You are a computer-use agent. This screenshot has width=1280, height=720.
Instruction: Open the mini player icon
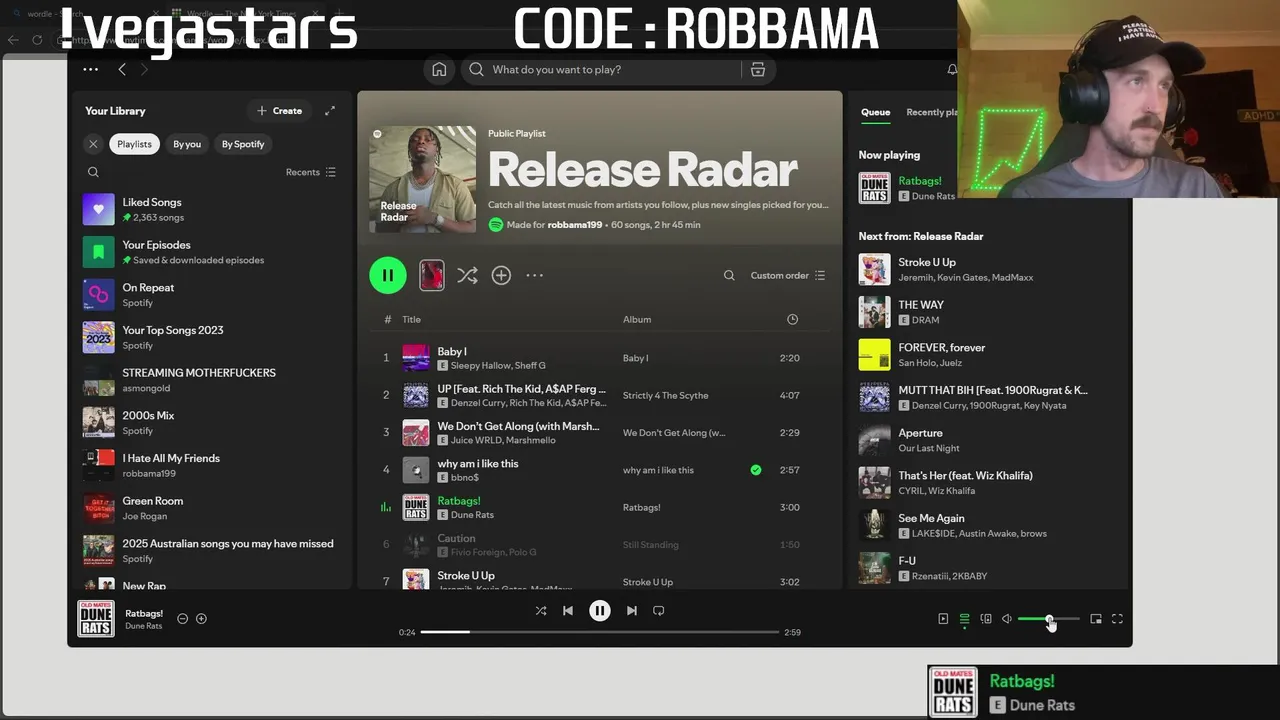coord(1096,619)
